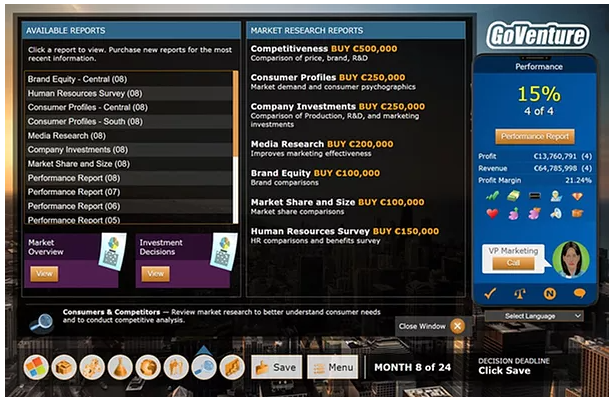Open Consumer Profiles - South (08) report
Viewport: 613px width, 401px height.
tap(129, 121)
